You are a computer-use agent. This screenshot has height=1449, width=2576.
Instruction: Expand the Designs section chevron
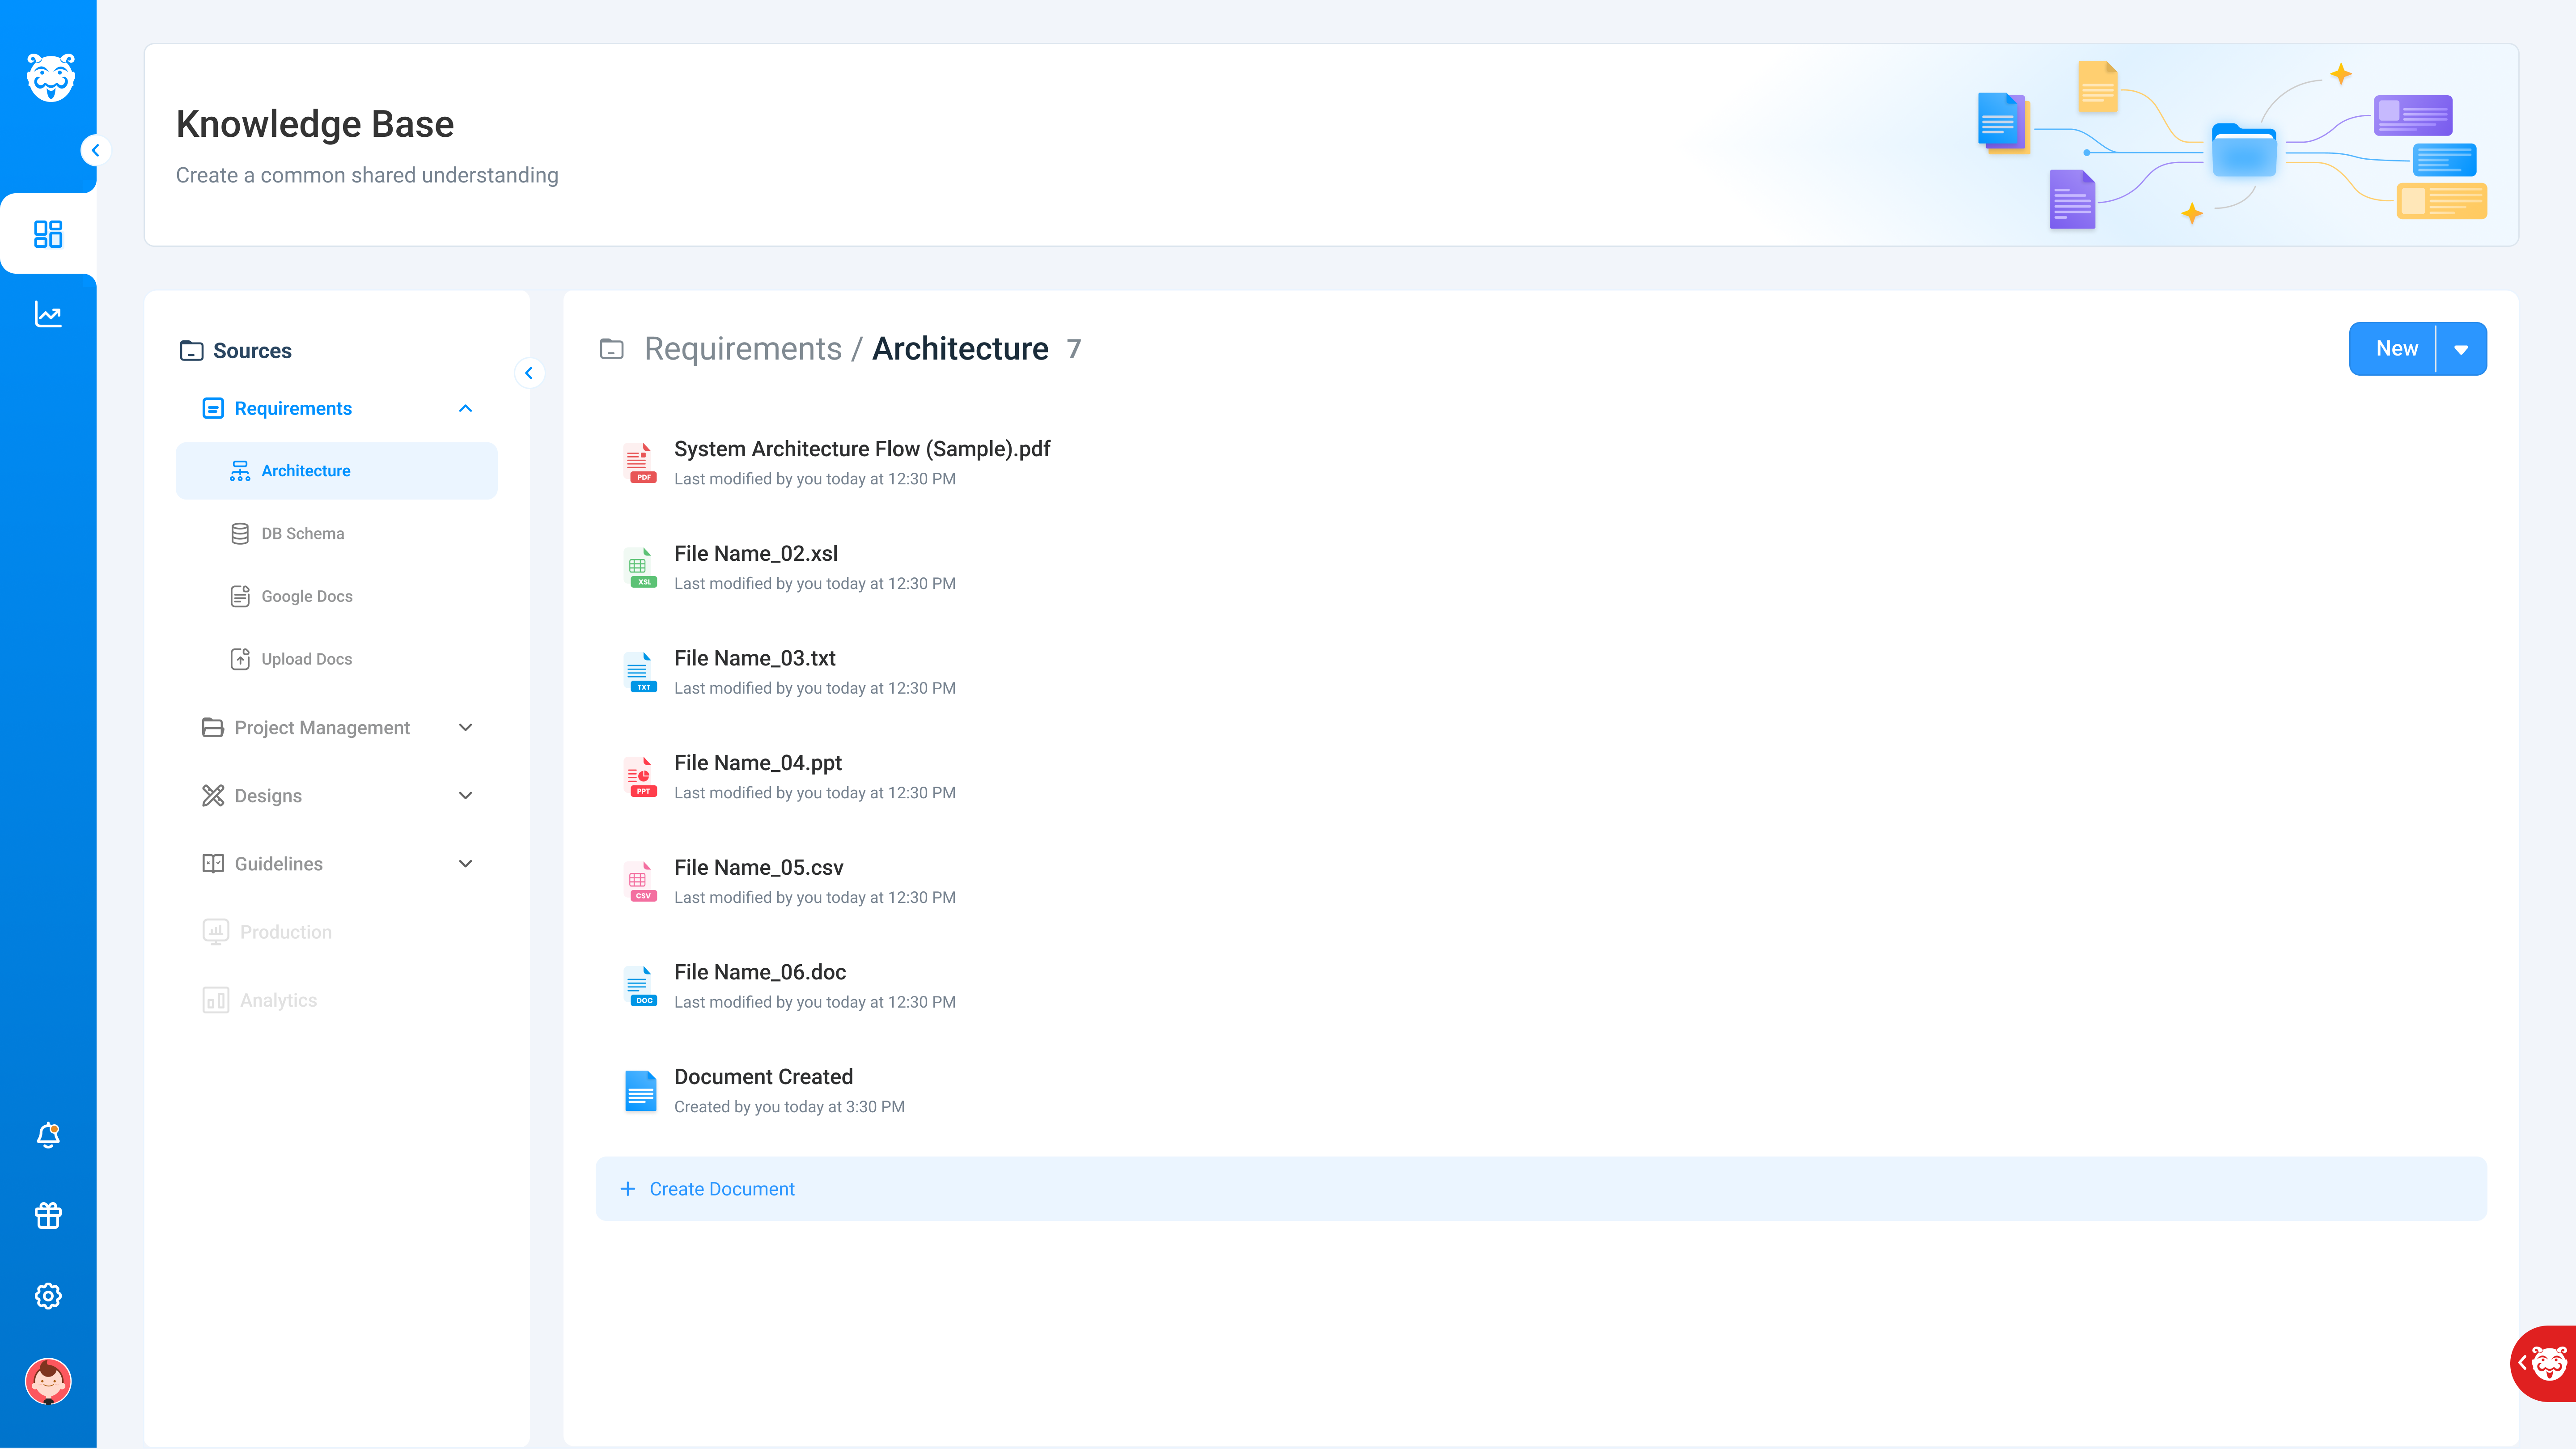click(x=465, y=795)
